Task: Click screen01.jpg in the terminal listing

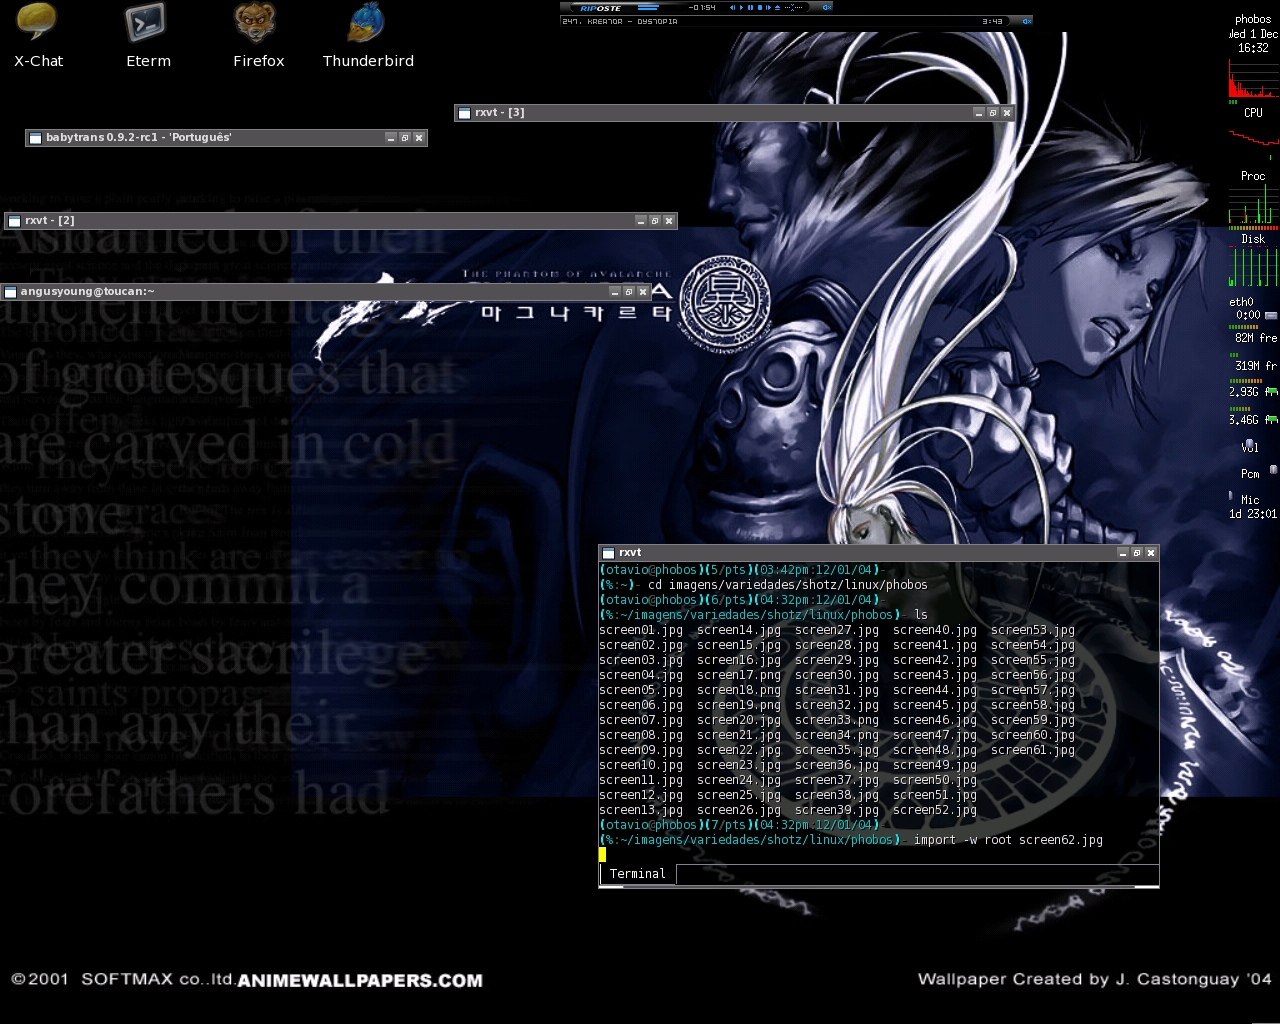Action: click(x=641, y=630)
